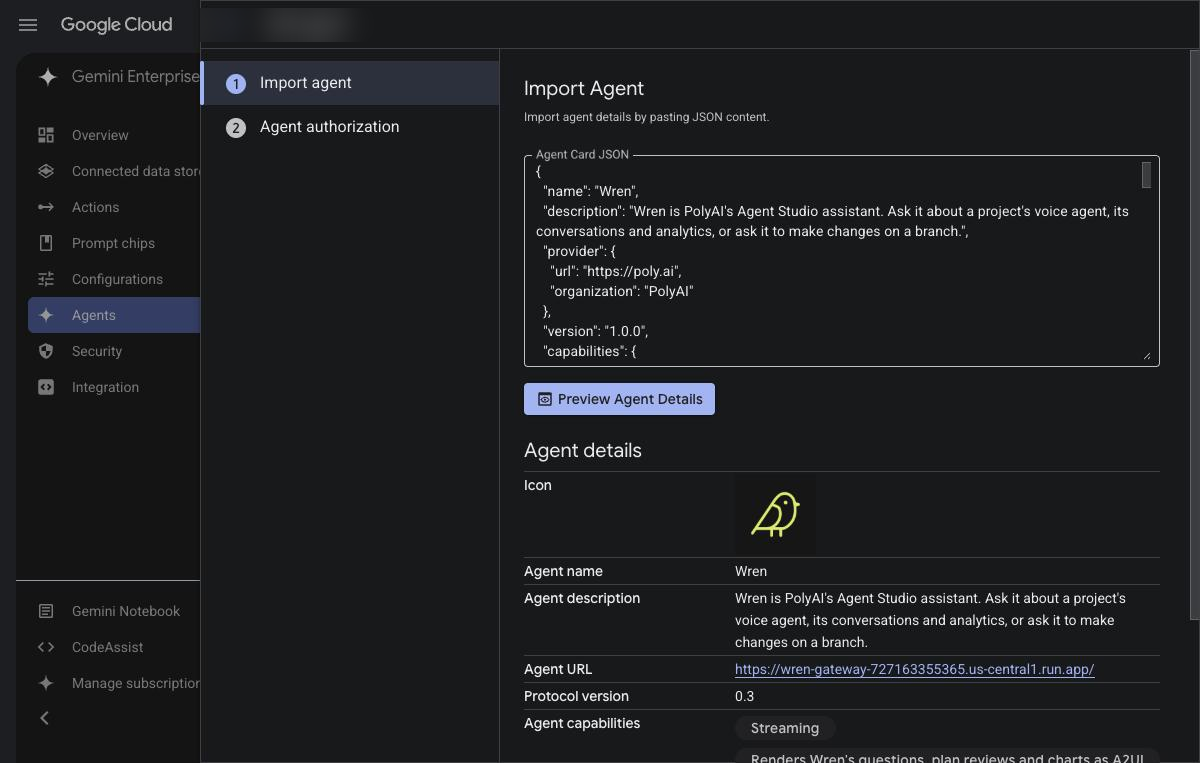Click the Integration code icon
The height and width of the screenshot is (763, 1200).
pyautogui.click(x=46, y=387)
